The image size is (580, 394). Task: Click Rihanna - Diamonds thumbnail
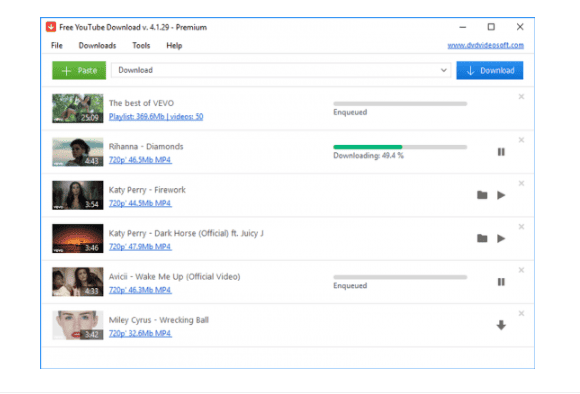coord(78,152)
